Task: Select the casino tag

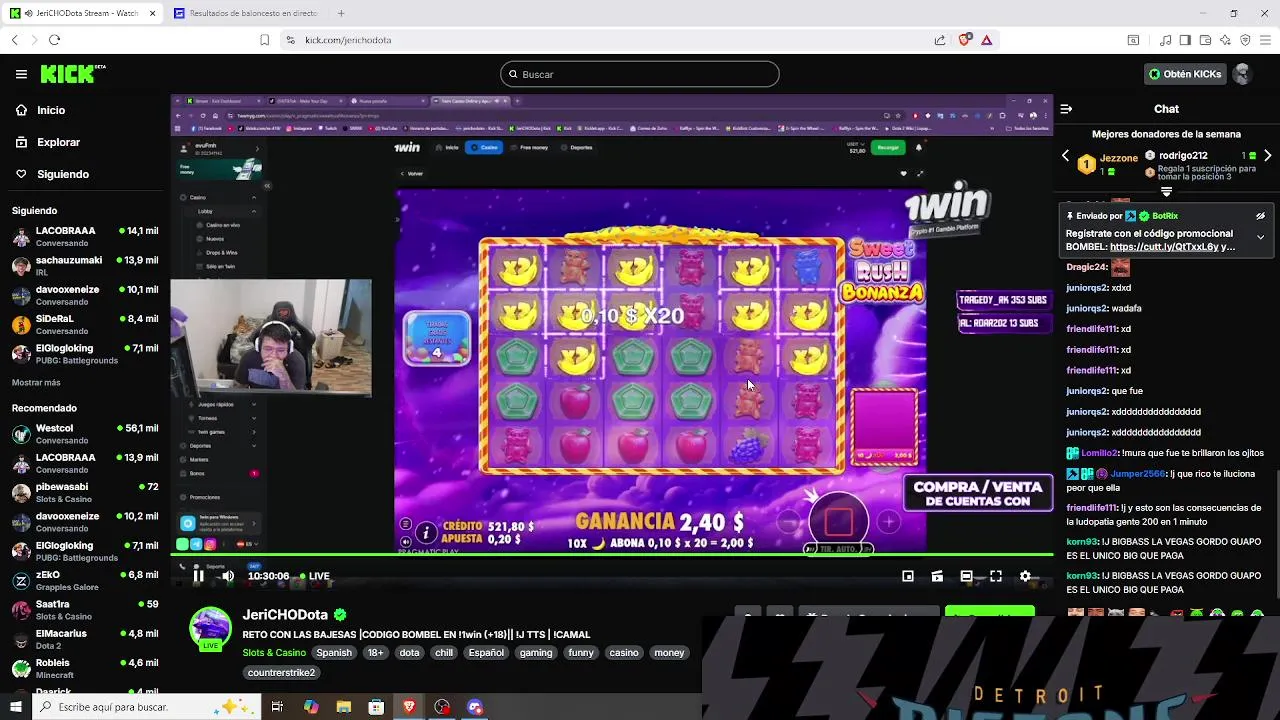Action: point(624,653)
